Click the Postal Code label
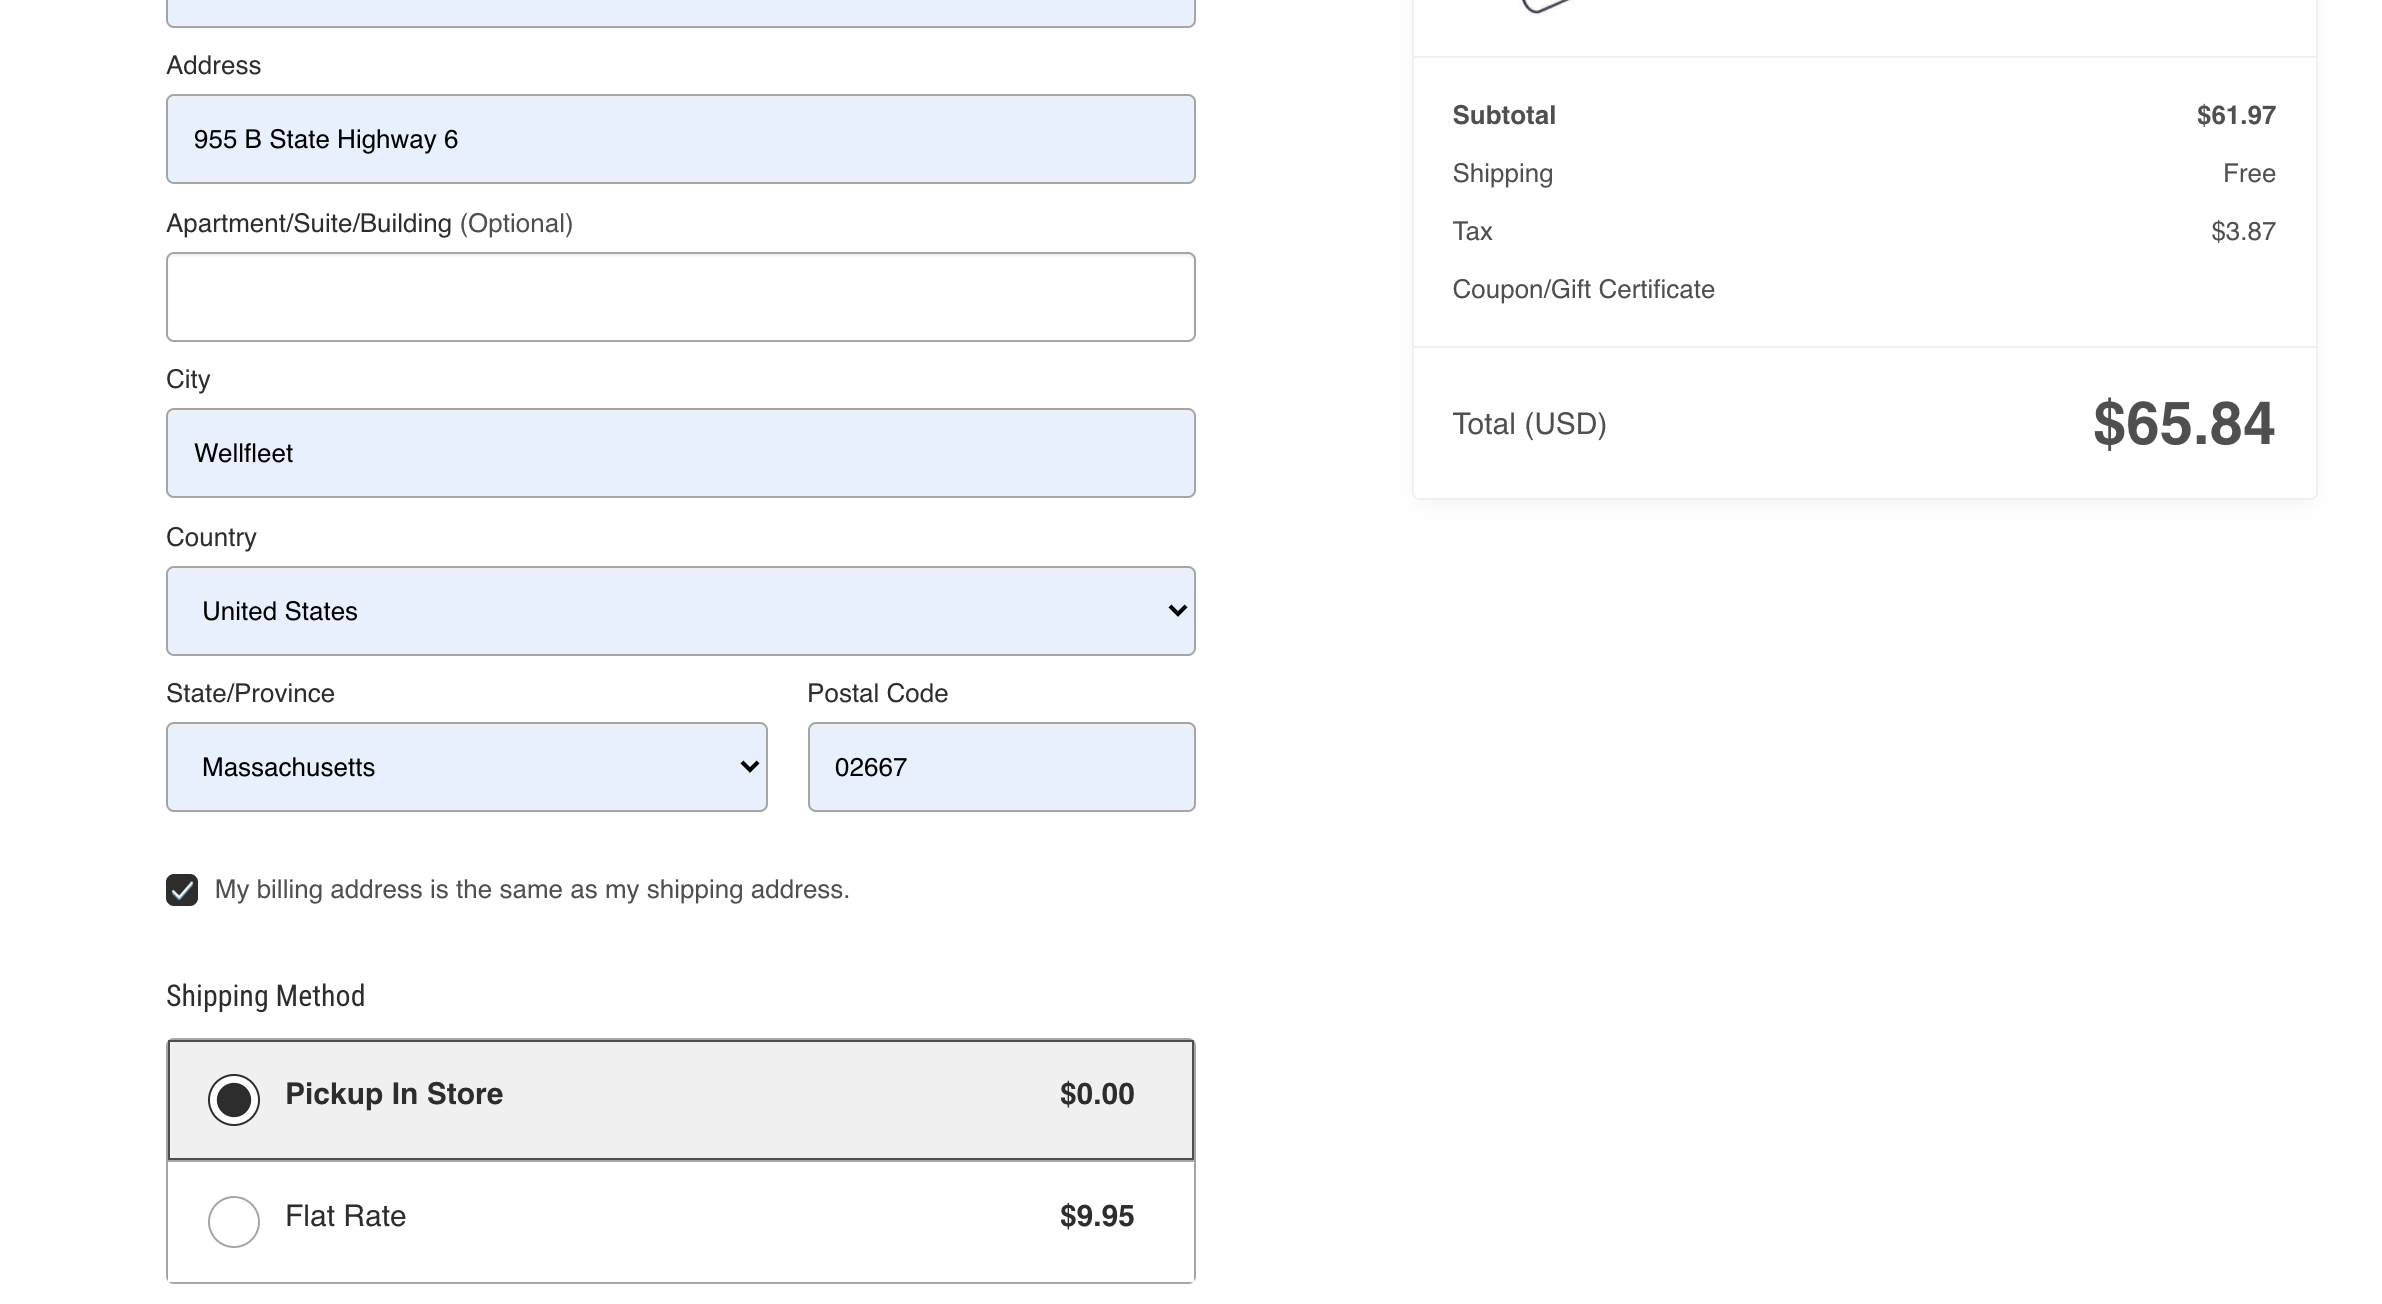 click(877, 693)
